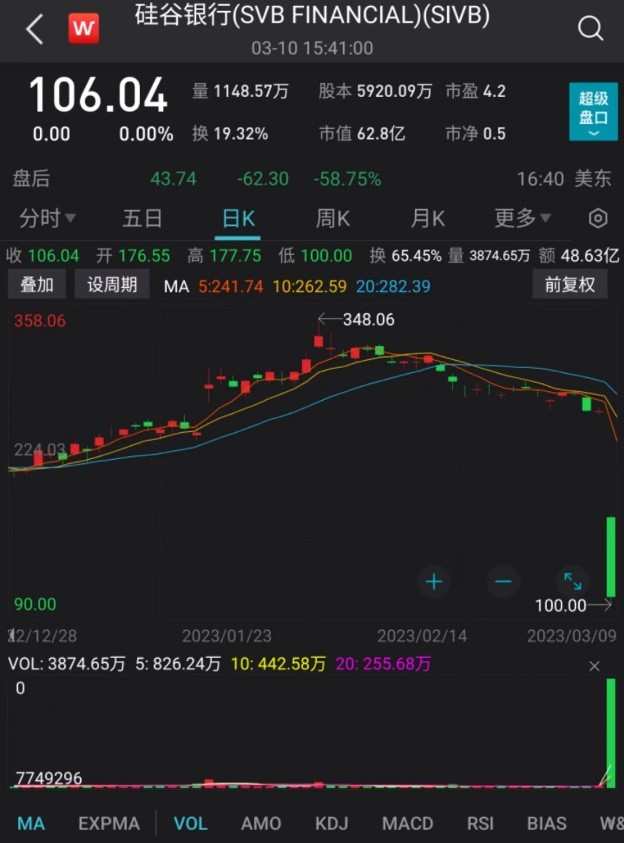Click the MA 10:262.59 value
Viewport: 624px width, 843px height.
(x=310, y=286)
